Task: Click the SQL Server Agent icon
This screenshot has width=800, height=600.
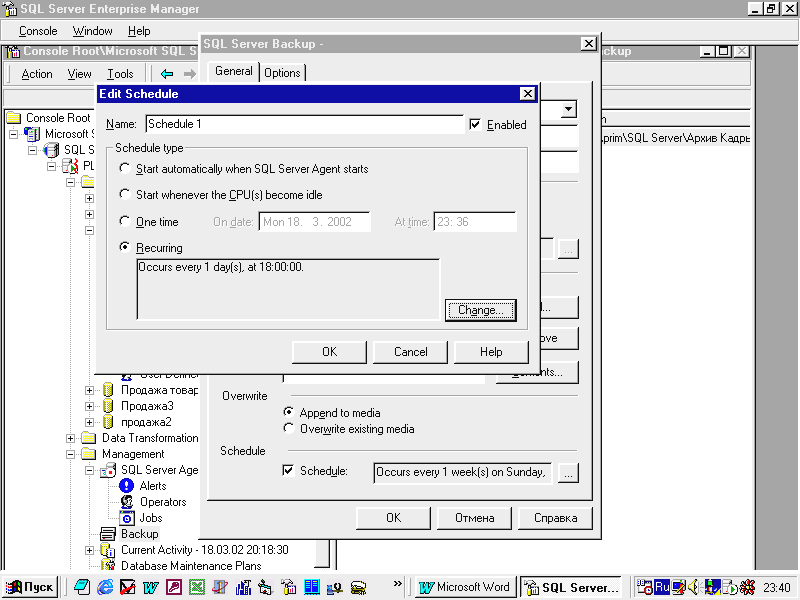Action: click(108, 470)
